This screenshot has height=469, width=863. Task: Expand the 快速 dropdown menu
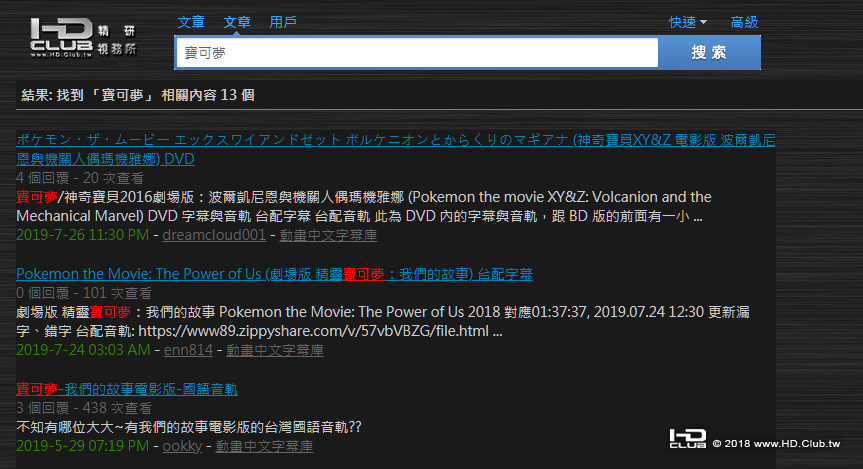(x=687, y=23)
